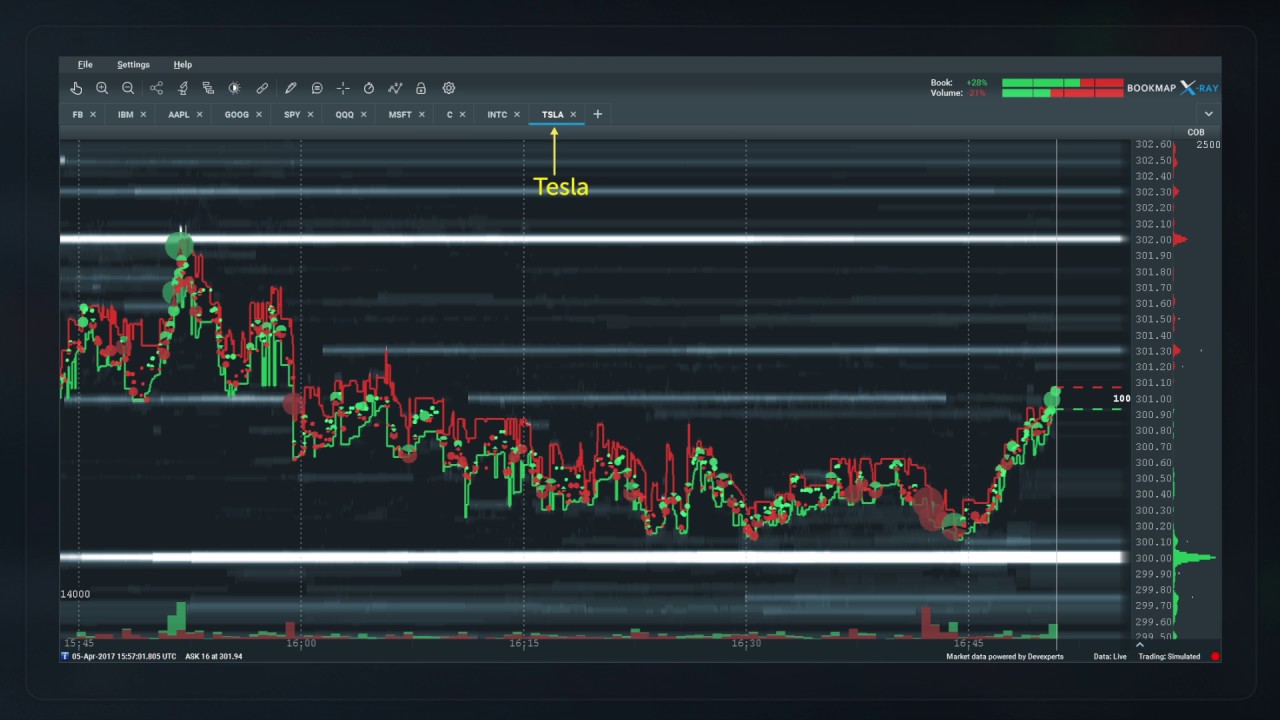
Task: Close the IBM tab
Action: click(143, 115)
